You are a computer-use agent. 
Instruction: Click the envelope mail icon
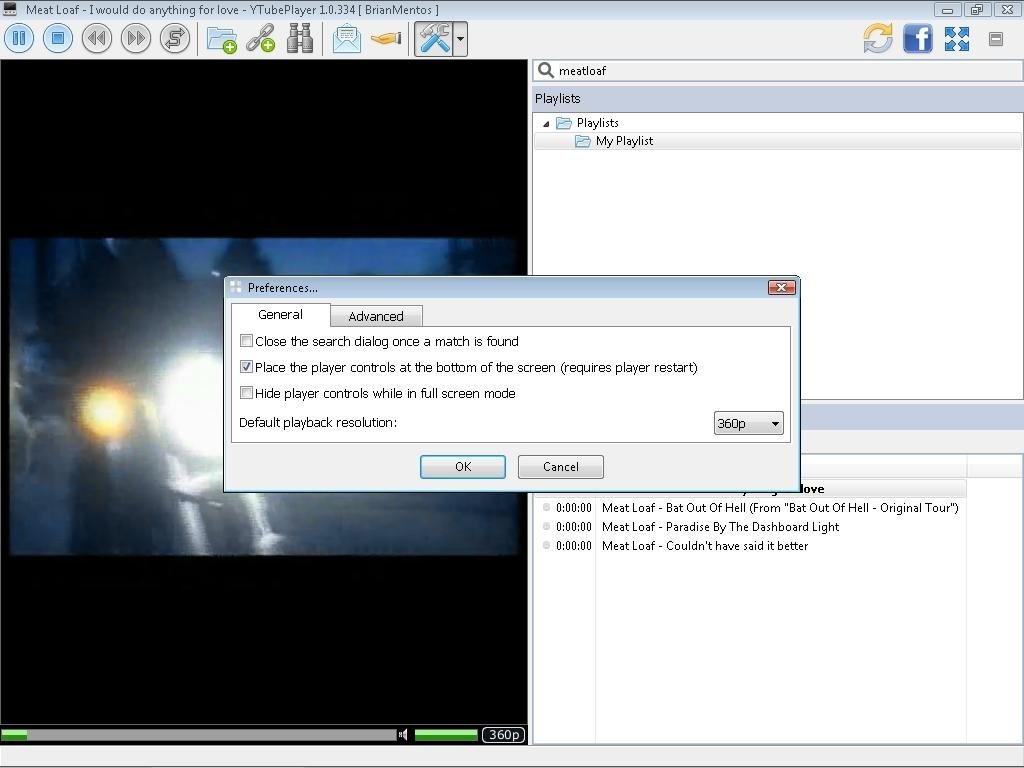pos(346,39)
